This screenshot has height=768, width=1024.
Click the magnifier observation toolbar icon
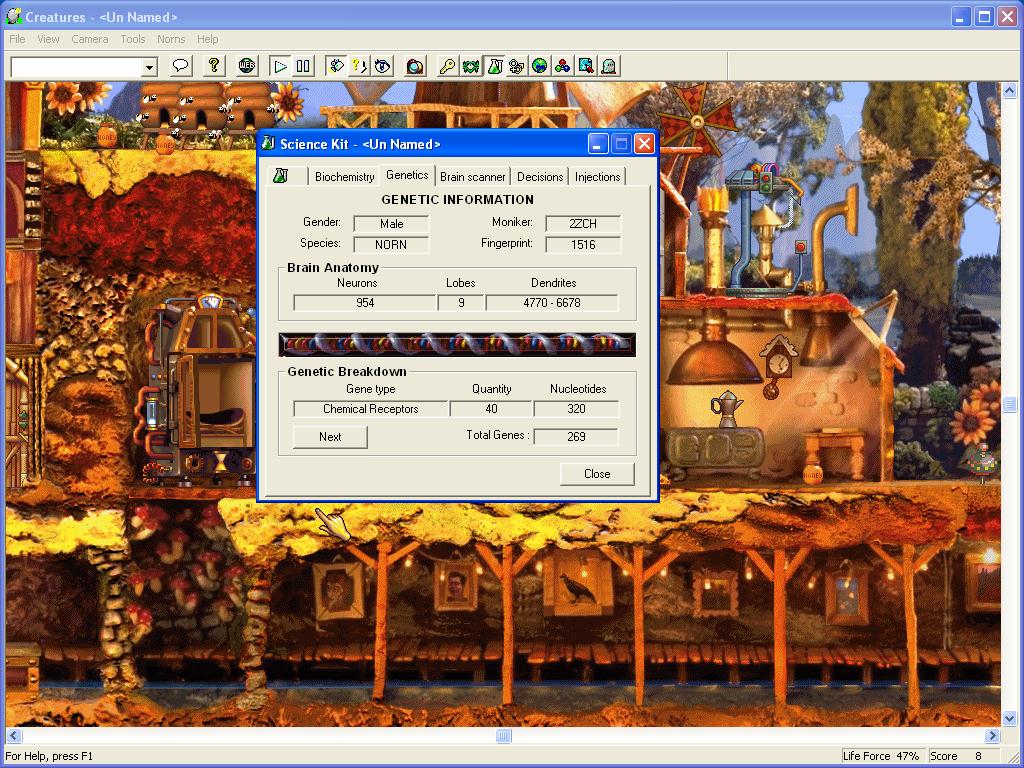pos(586,66)
